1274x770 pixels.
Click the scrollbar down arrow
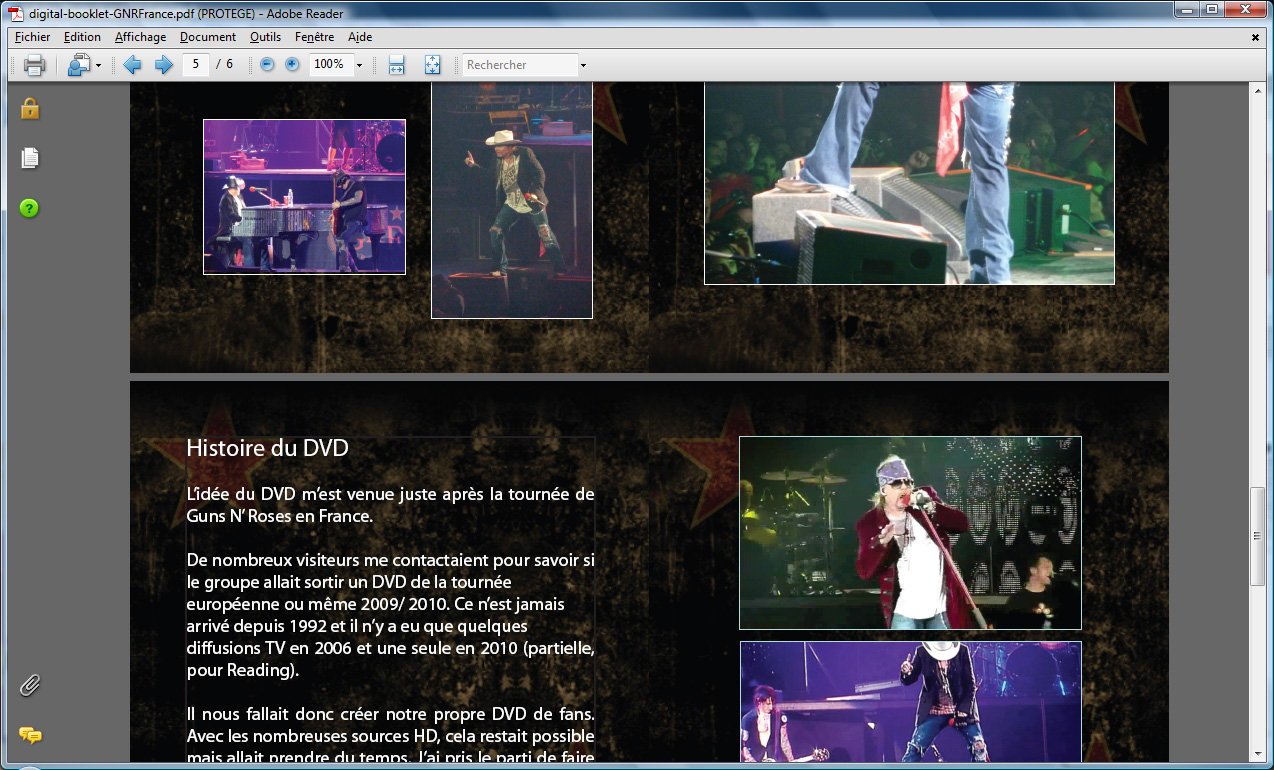click(x=1258, y=754)
